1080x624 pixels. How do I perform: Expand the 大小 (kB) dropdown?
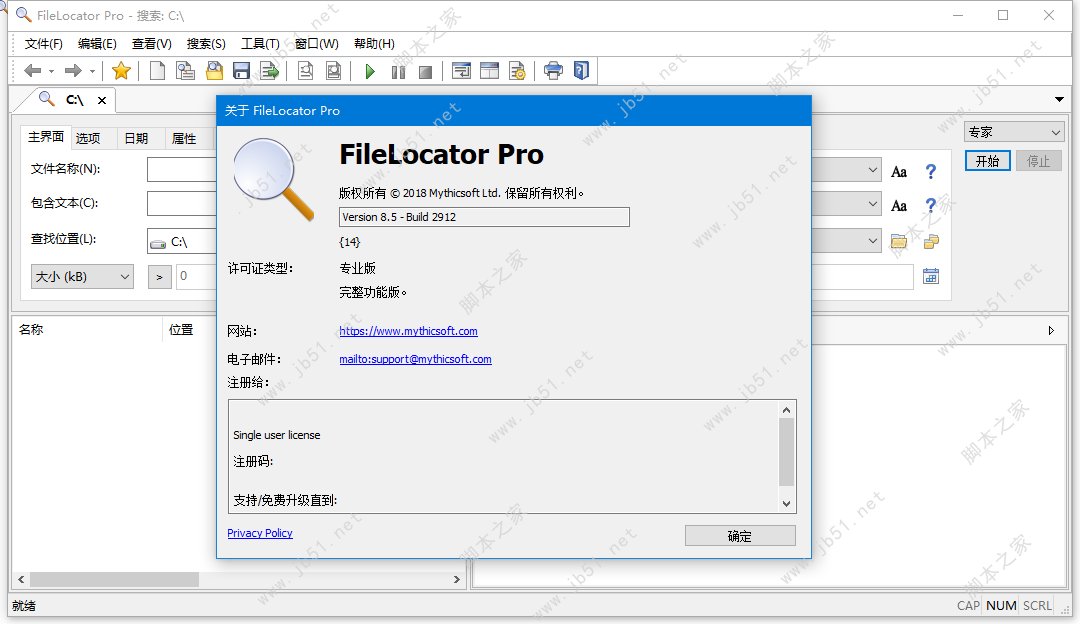point(82,277)
